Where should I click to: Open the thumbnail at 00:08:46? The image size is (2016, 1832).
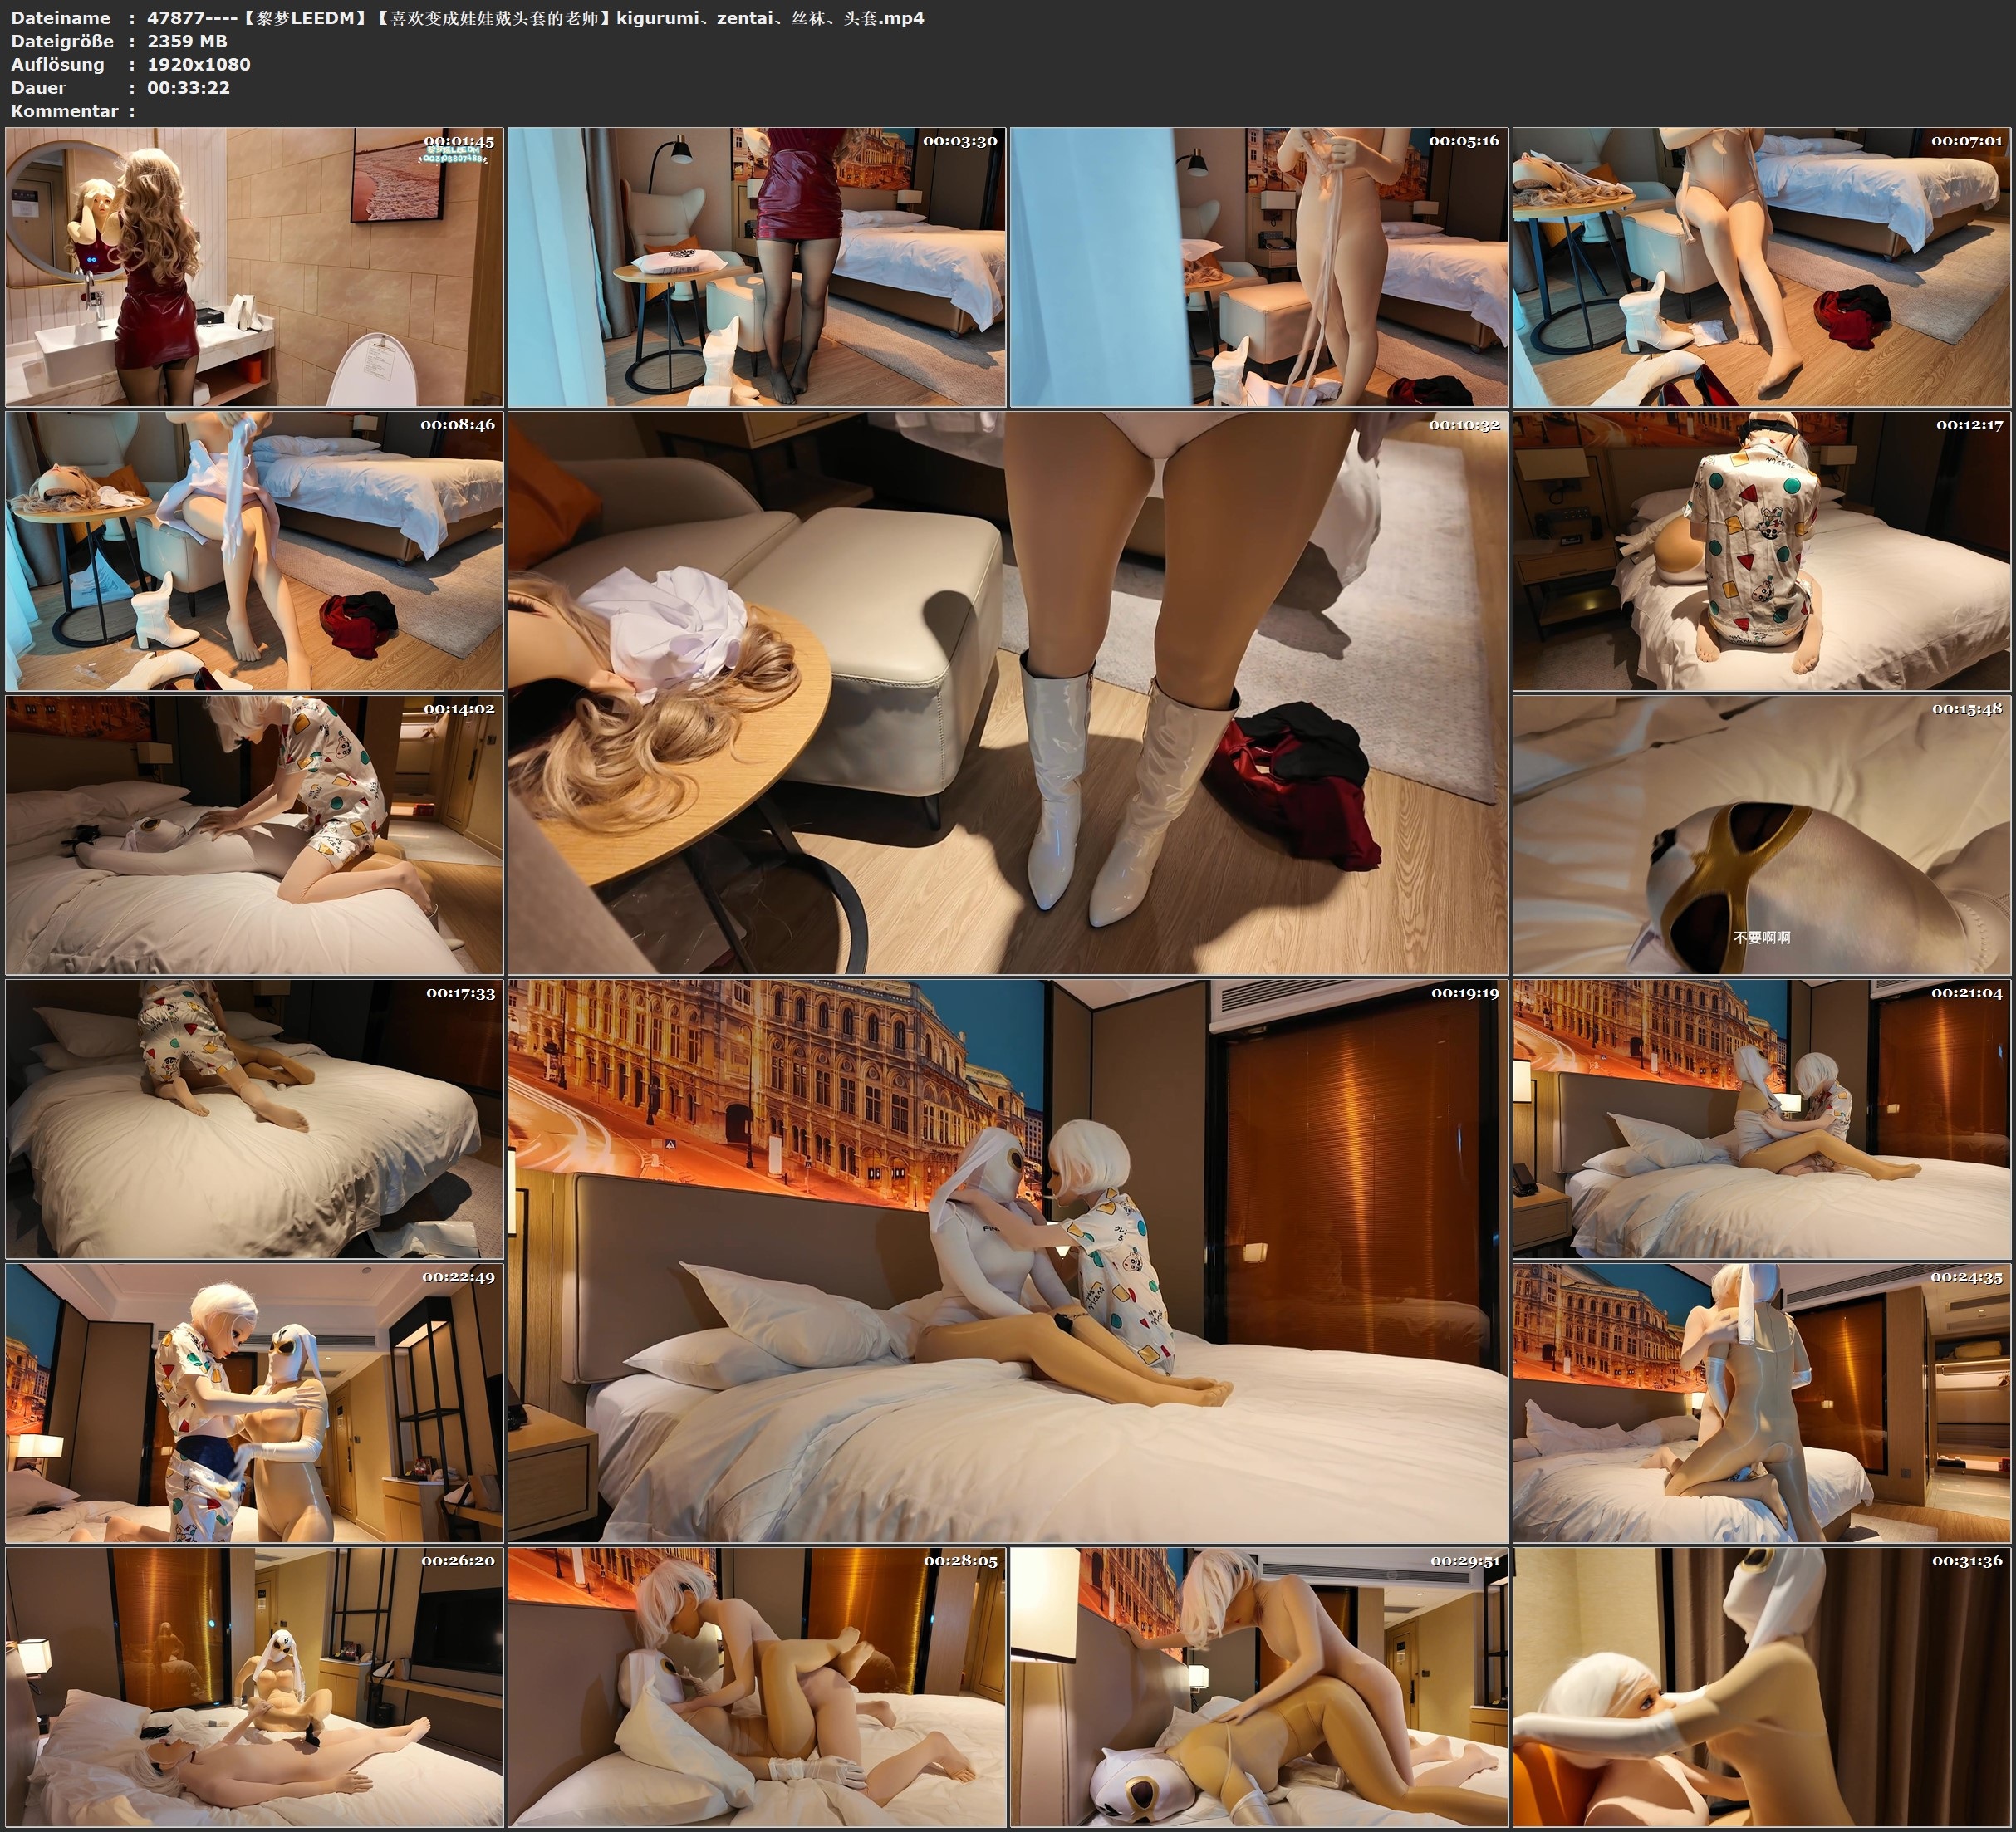click(x=254, y=551)
